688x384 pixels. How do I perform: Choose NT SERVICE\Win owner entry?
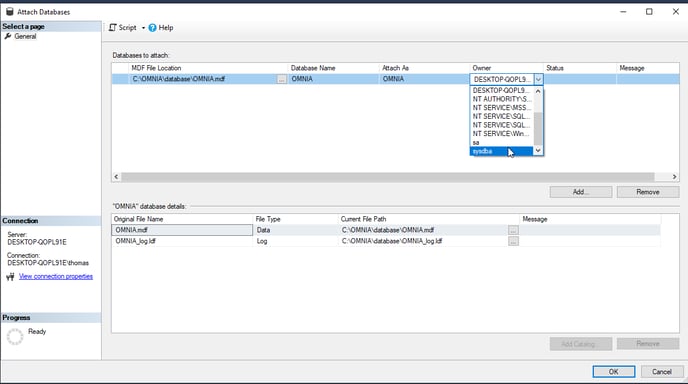pyautogui.click(x=502, y=134)
